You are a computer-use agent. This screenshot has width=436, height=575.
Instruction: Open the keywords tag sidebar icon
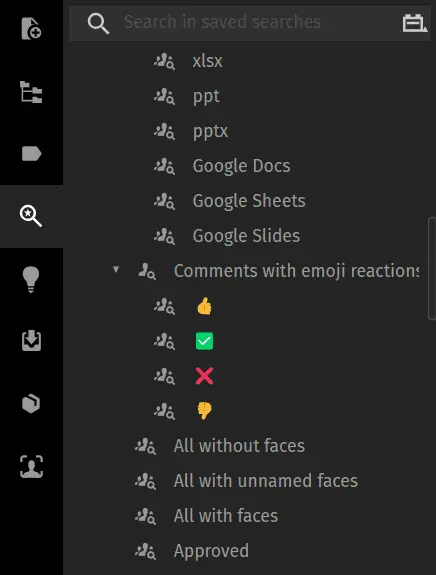31,154
